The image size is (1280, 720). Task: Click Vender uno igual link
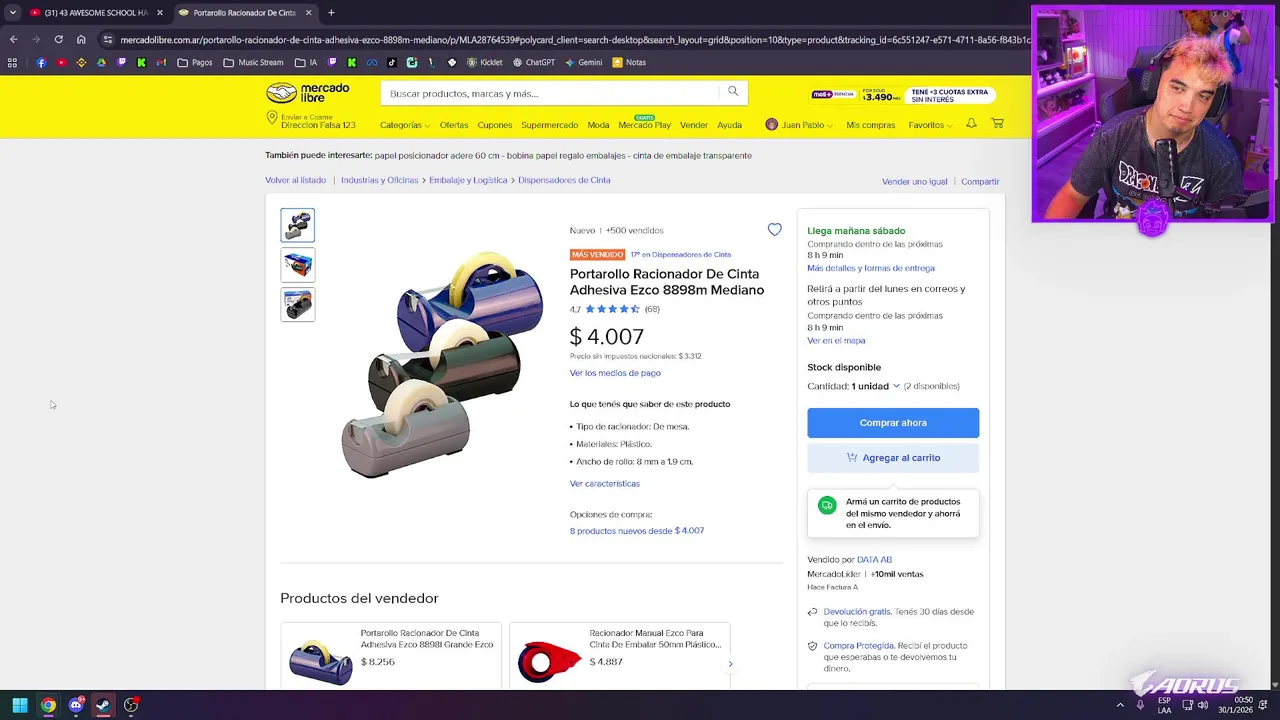coord(914,181)
